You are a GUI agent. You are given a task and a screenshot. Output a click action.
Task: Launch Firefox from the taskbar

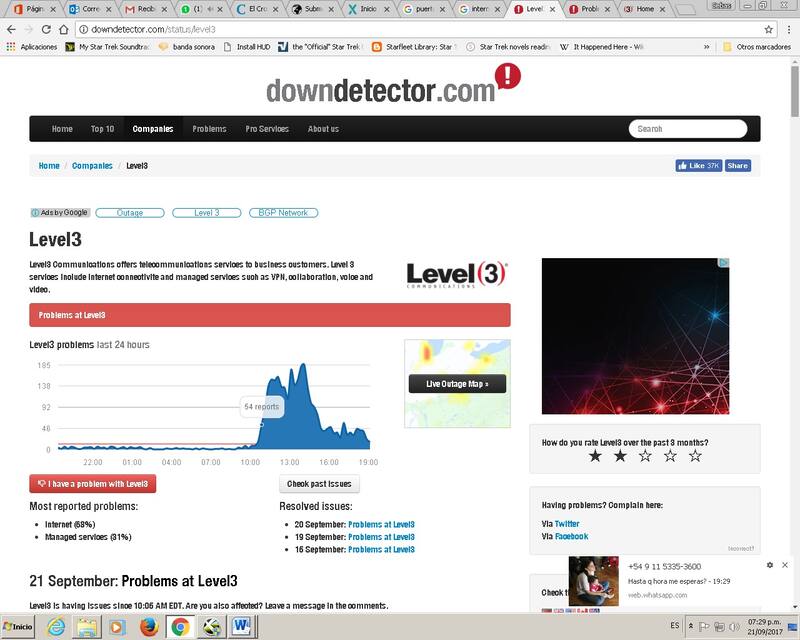point(149,627)
